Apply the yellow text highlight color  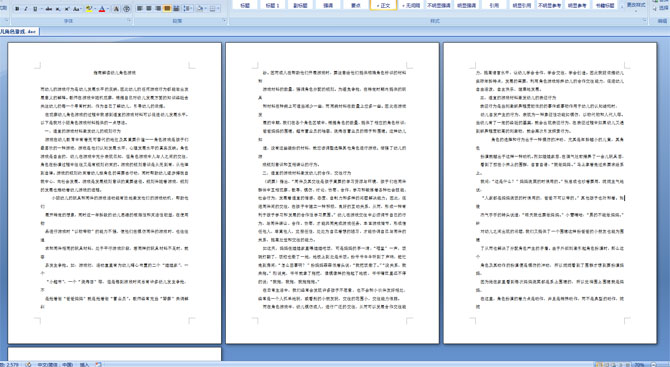(88, 9)
